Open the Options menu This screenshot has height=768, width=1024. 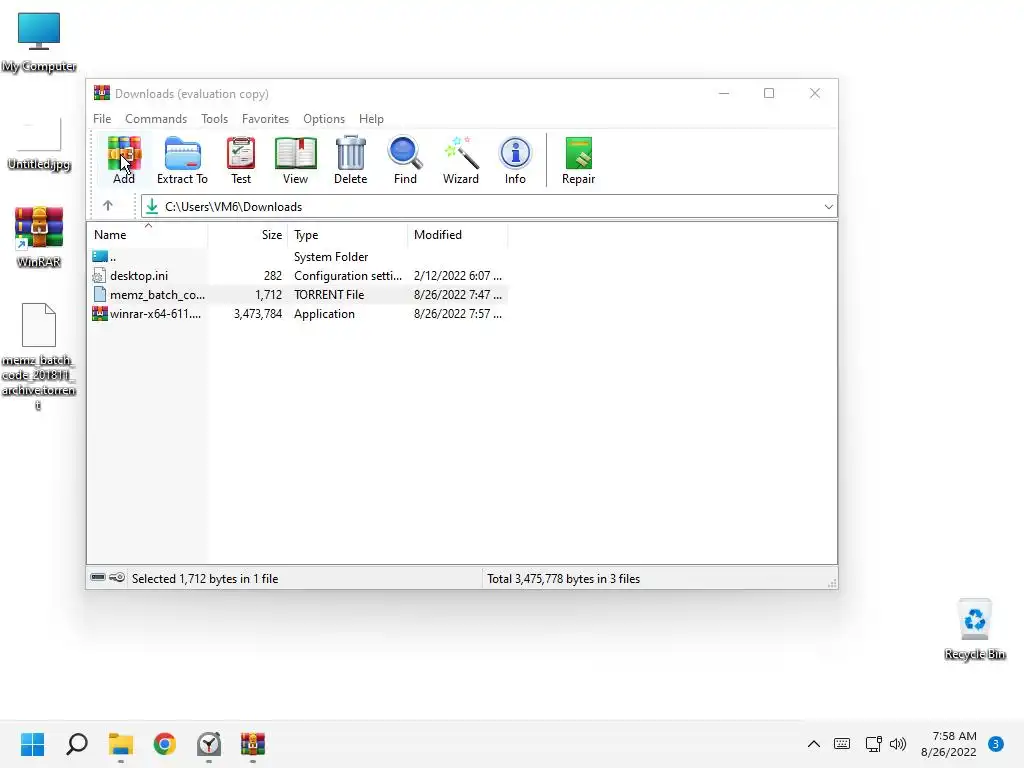click(324, 119)
